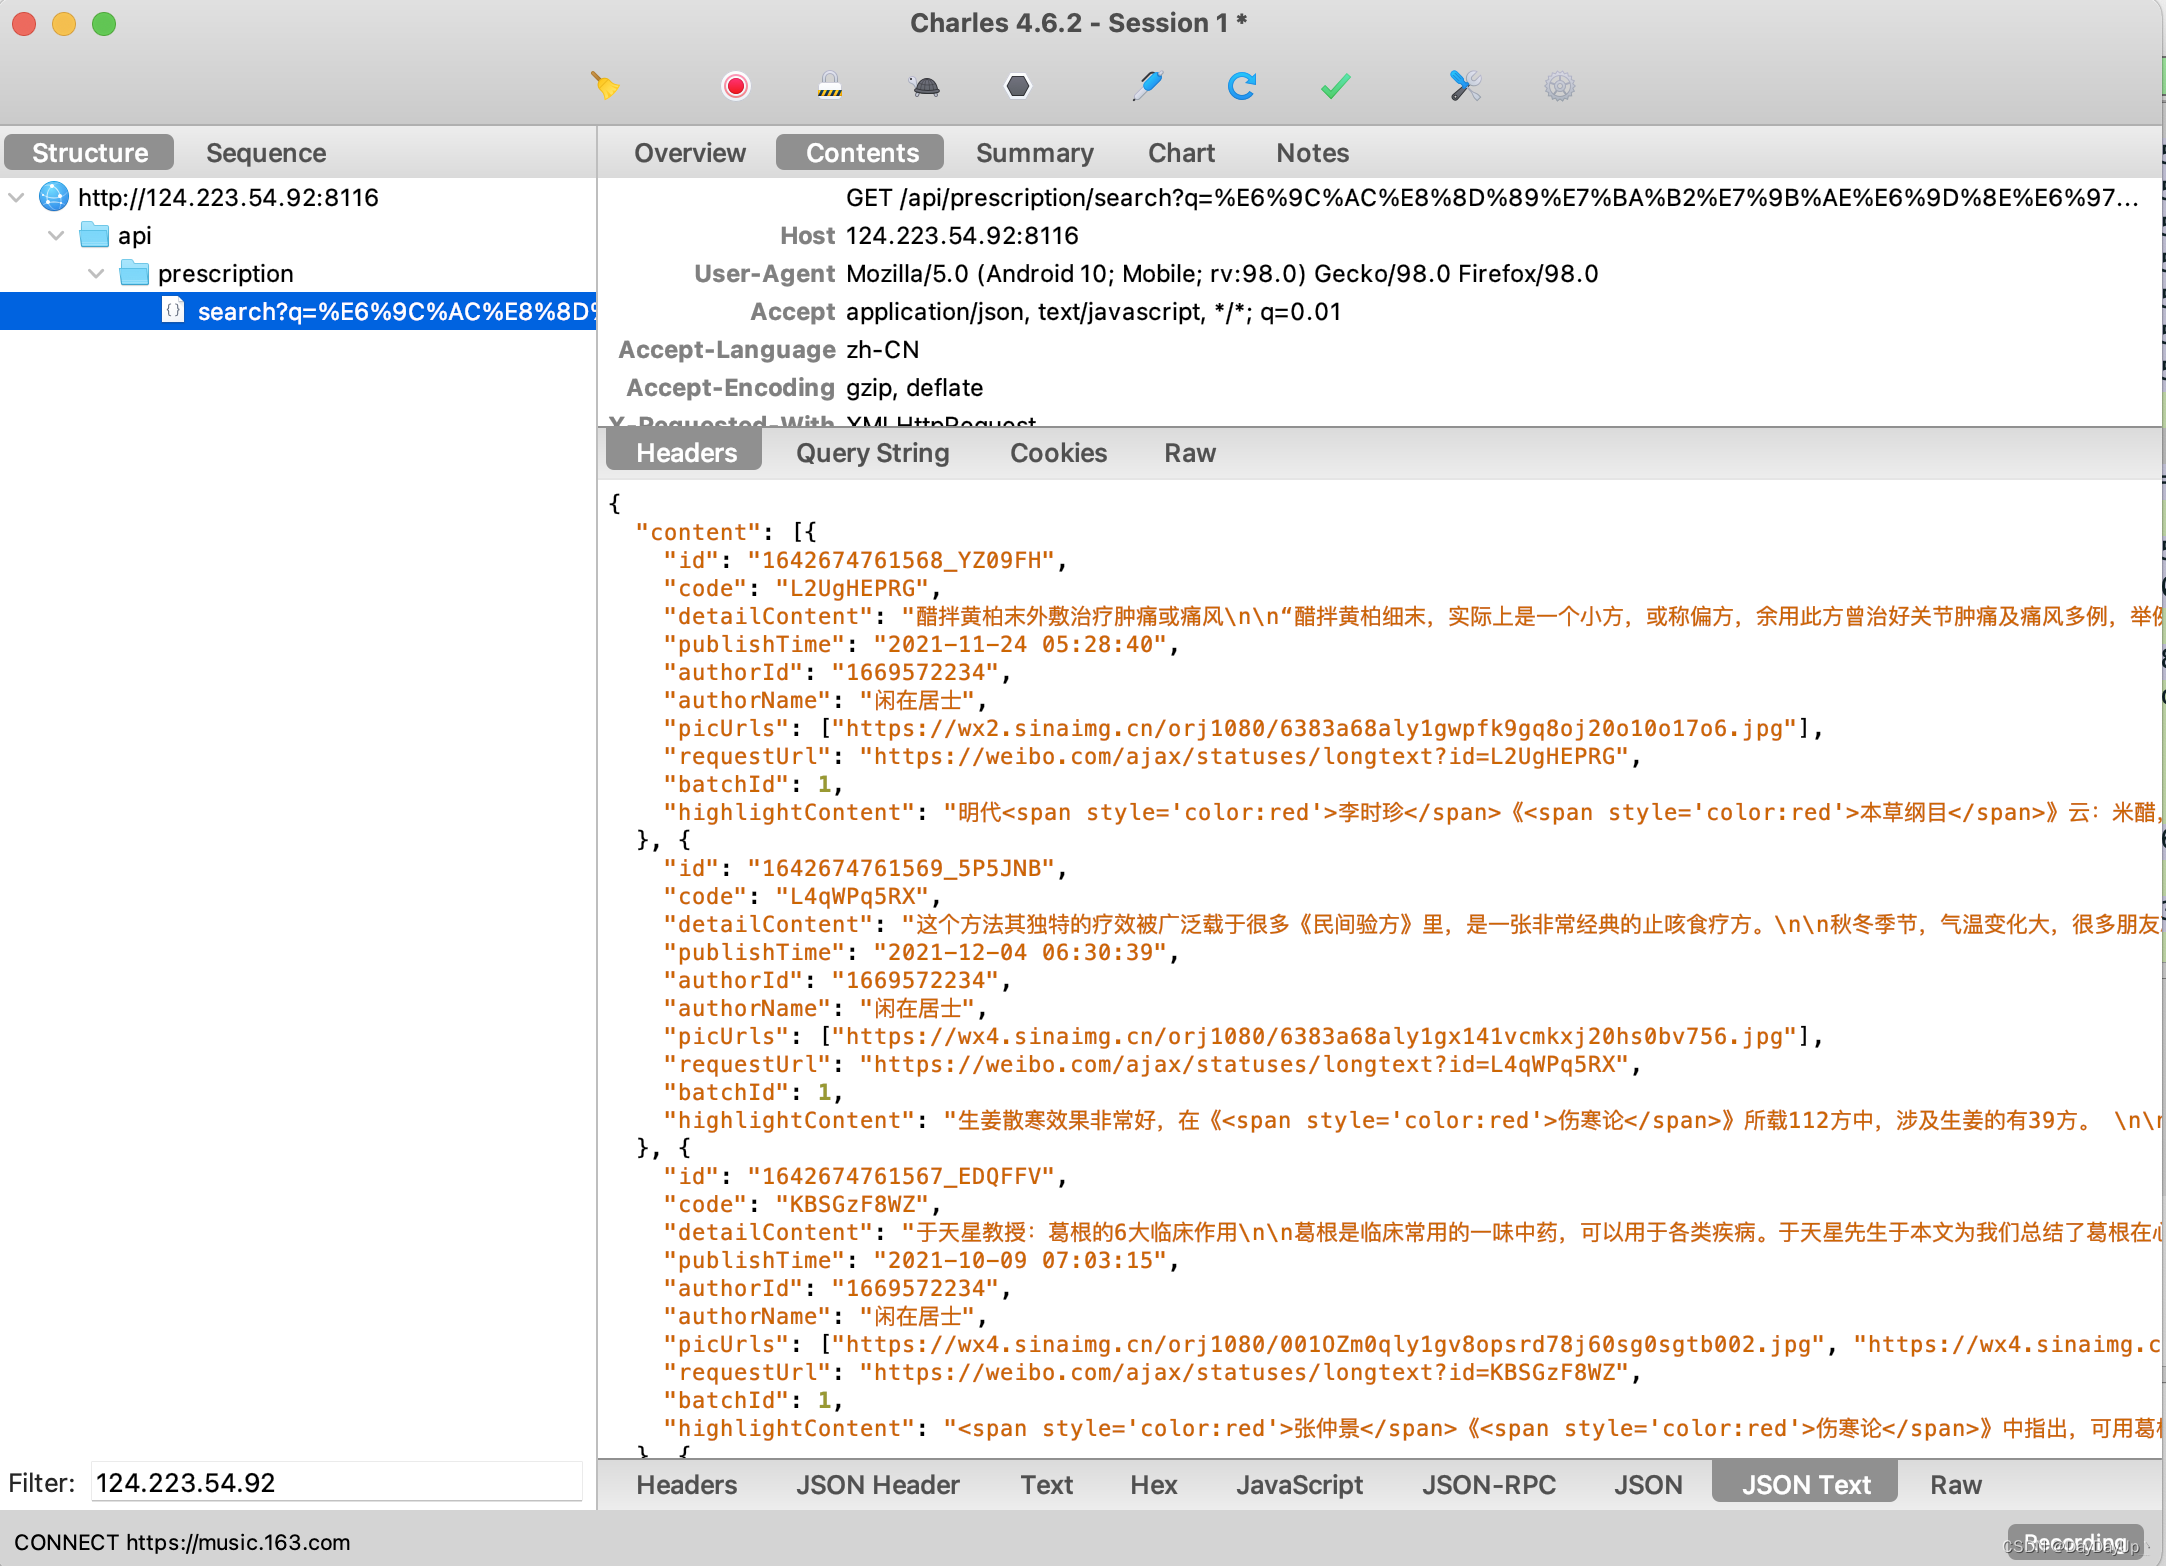Screen dimensions: 2166x1566
Task: Click the green checkmark validate icon
Action: pos(1335,86)
